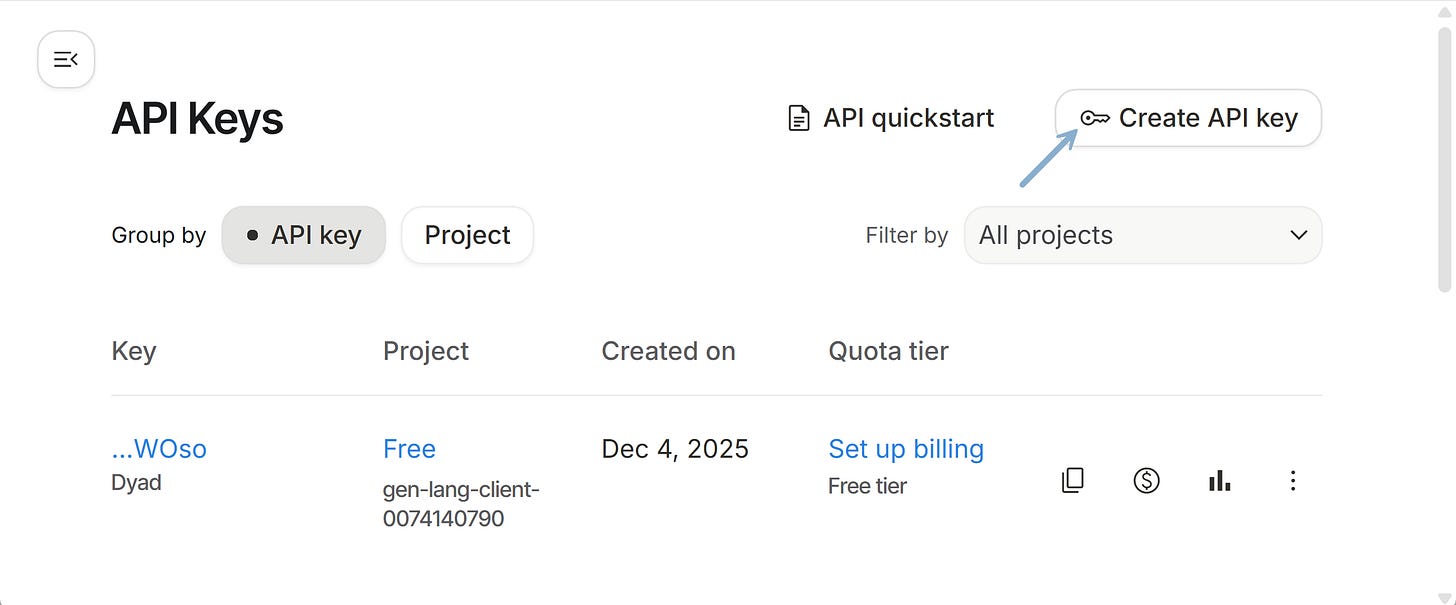Click the key icon inside Create API key

coord(1096,117)
